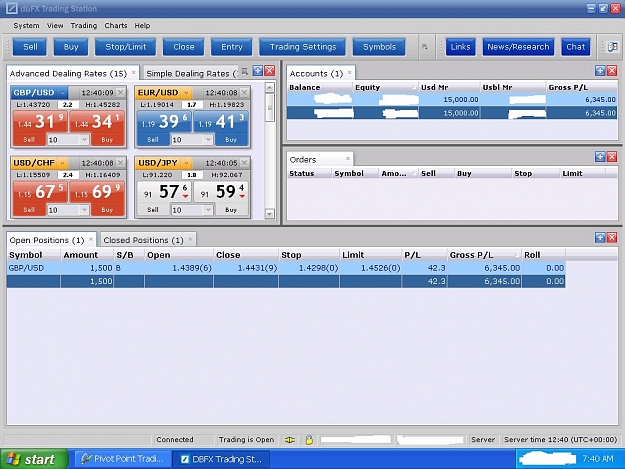Close the Closed Positions tab
This screenshot has height=469, width=625.
tap(191, 239)
